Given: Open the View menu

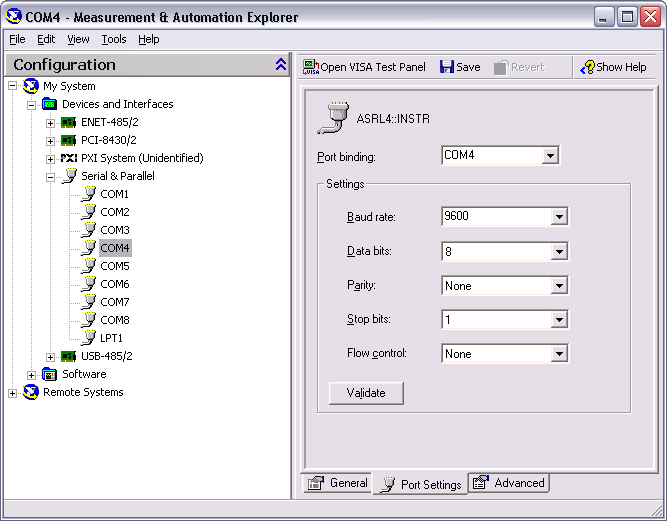Looking at the screenshot, I should (78, 39).
